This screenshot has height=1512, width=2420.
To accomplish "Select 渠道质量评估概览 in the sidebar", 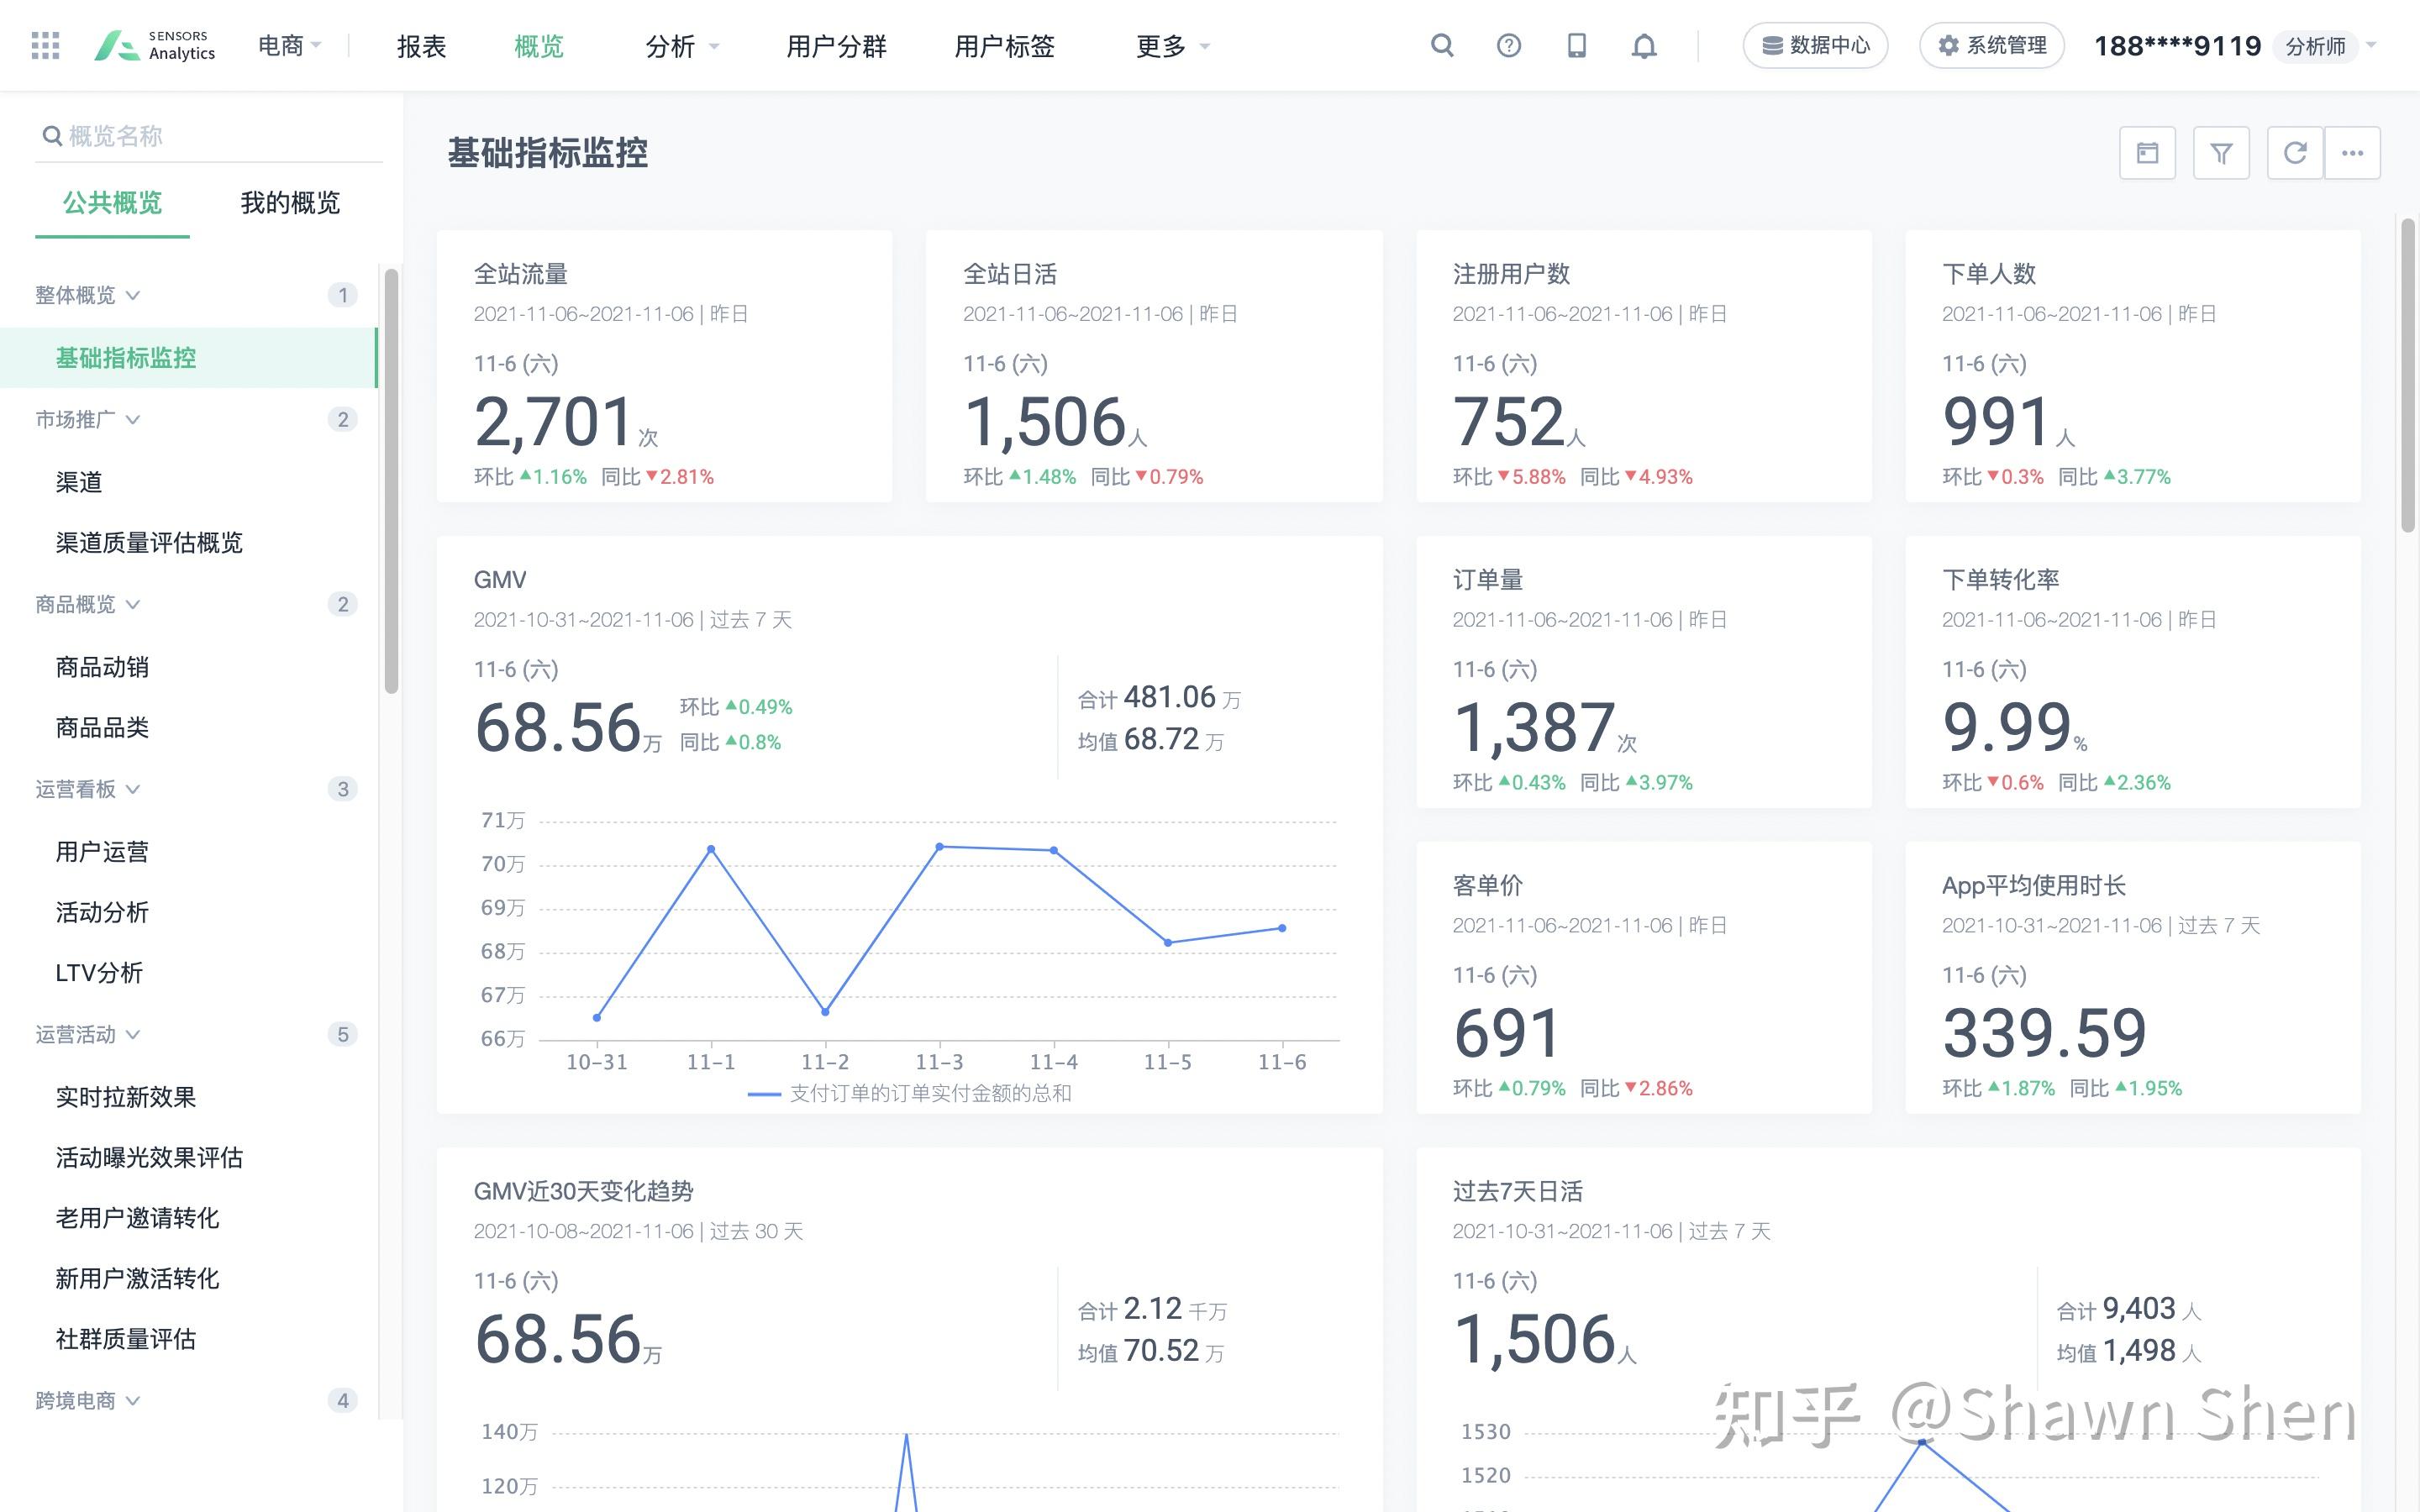I will tap(148, 543).
